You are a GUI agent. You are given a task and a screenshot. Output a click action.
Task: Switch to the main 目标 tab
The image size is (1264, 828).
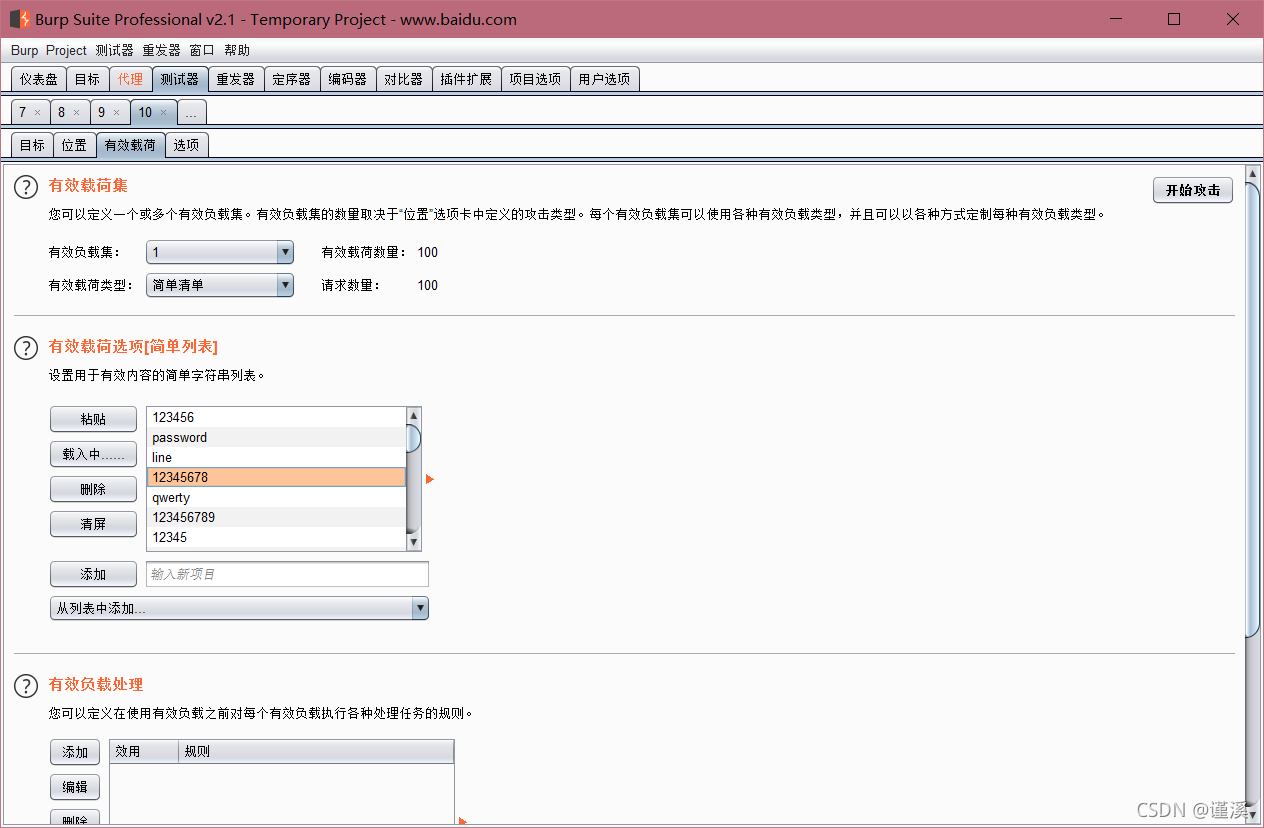[87, 79]
